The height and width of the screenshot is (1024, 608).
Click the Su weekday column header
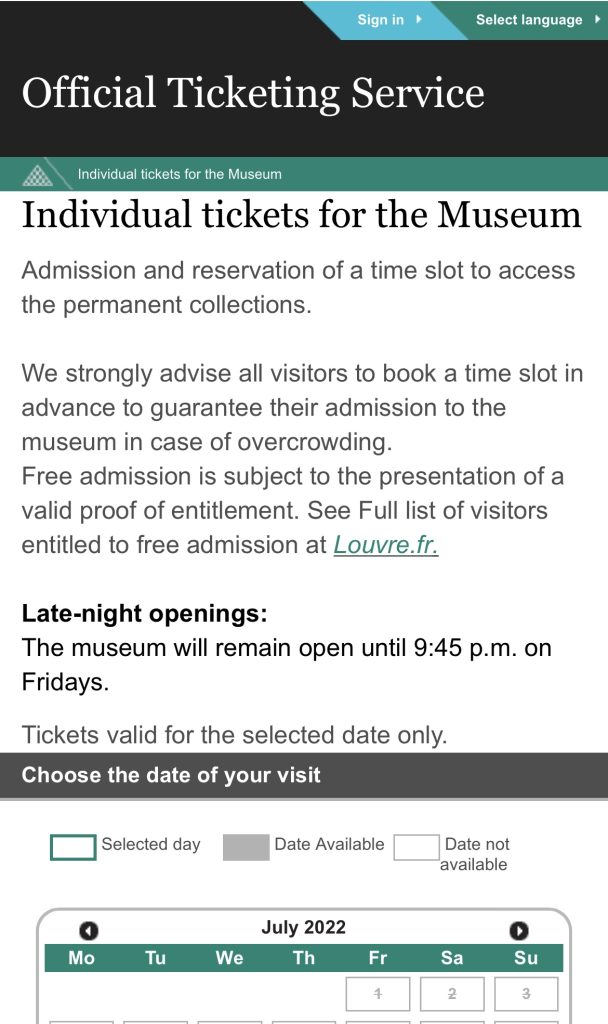526,958
